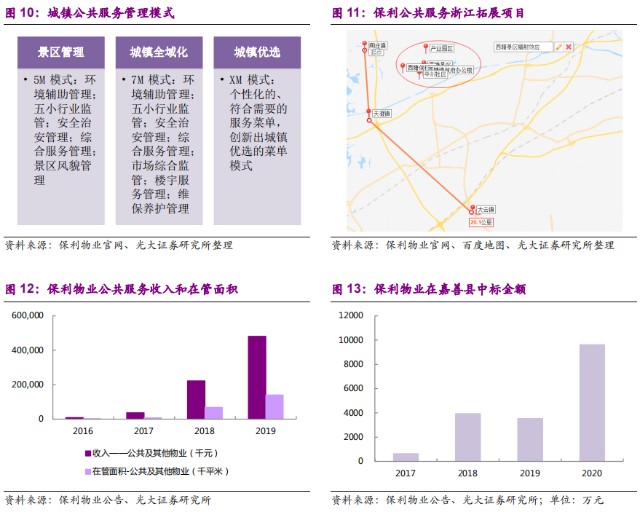Click legend text 在管面积-公共及其他物业（千平米）
640x512 pixels.
160,472
